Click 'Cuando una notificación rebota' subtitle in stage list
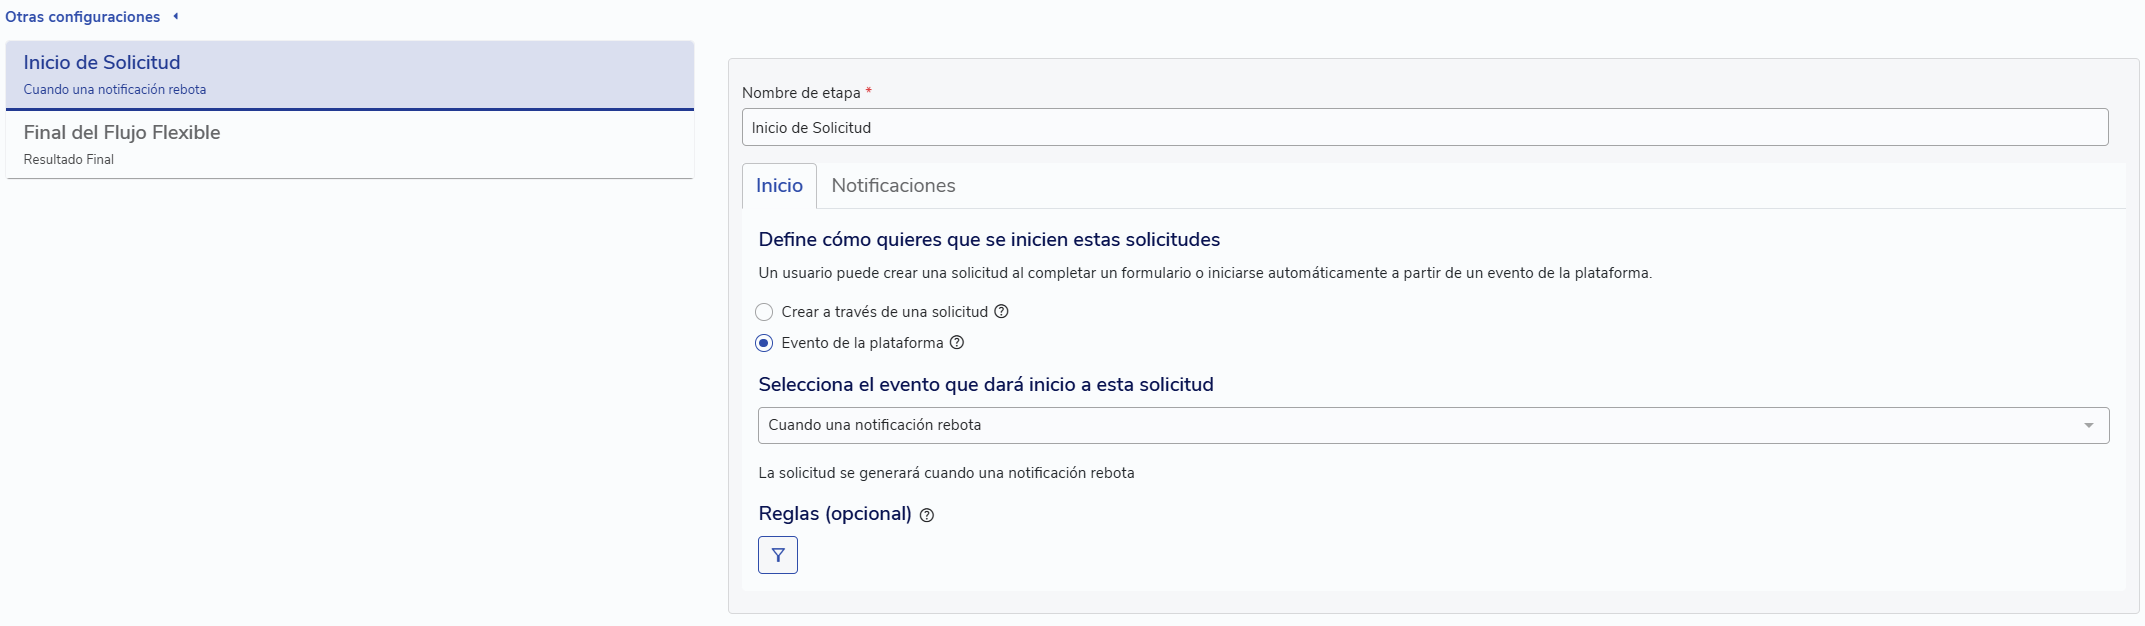 115,90
